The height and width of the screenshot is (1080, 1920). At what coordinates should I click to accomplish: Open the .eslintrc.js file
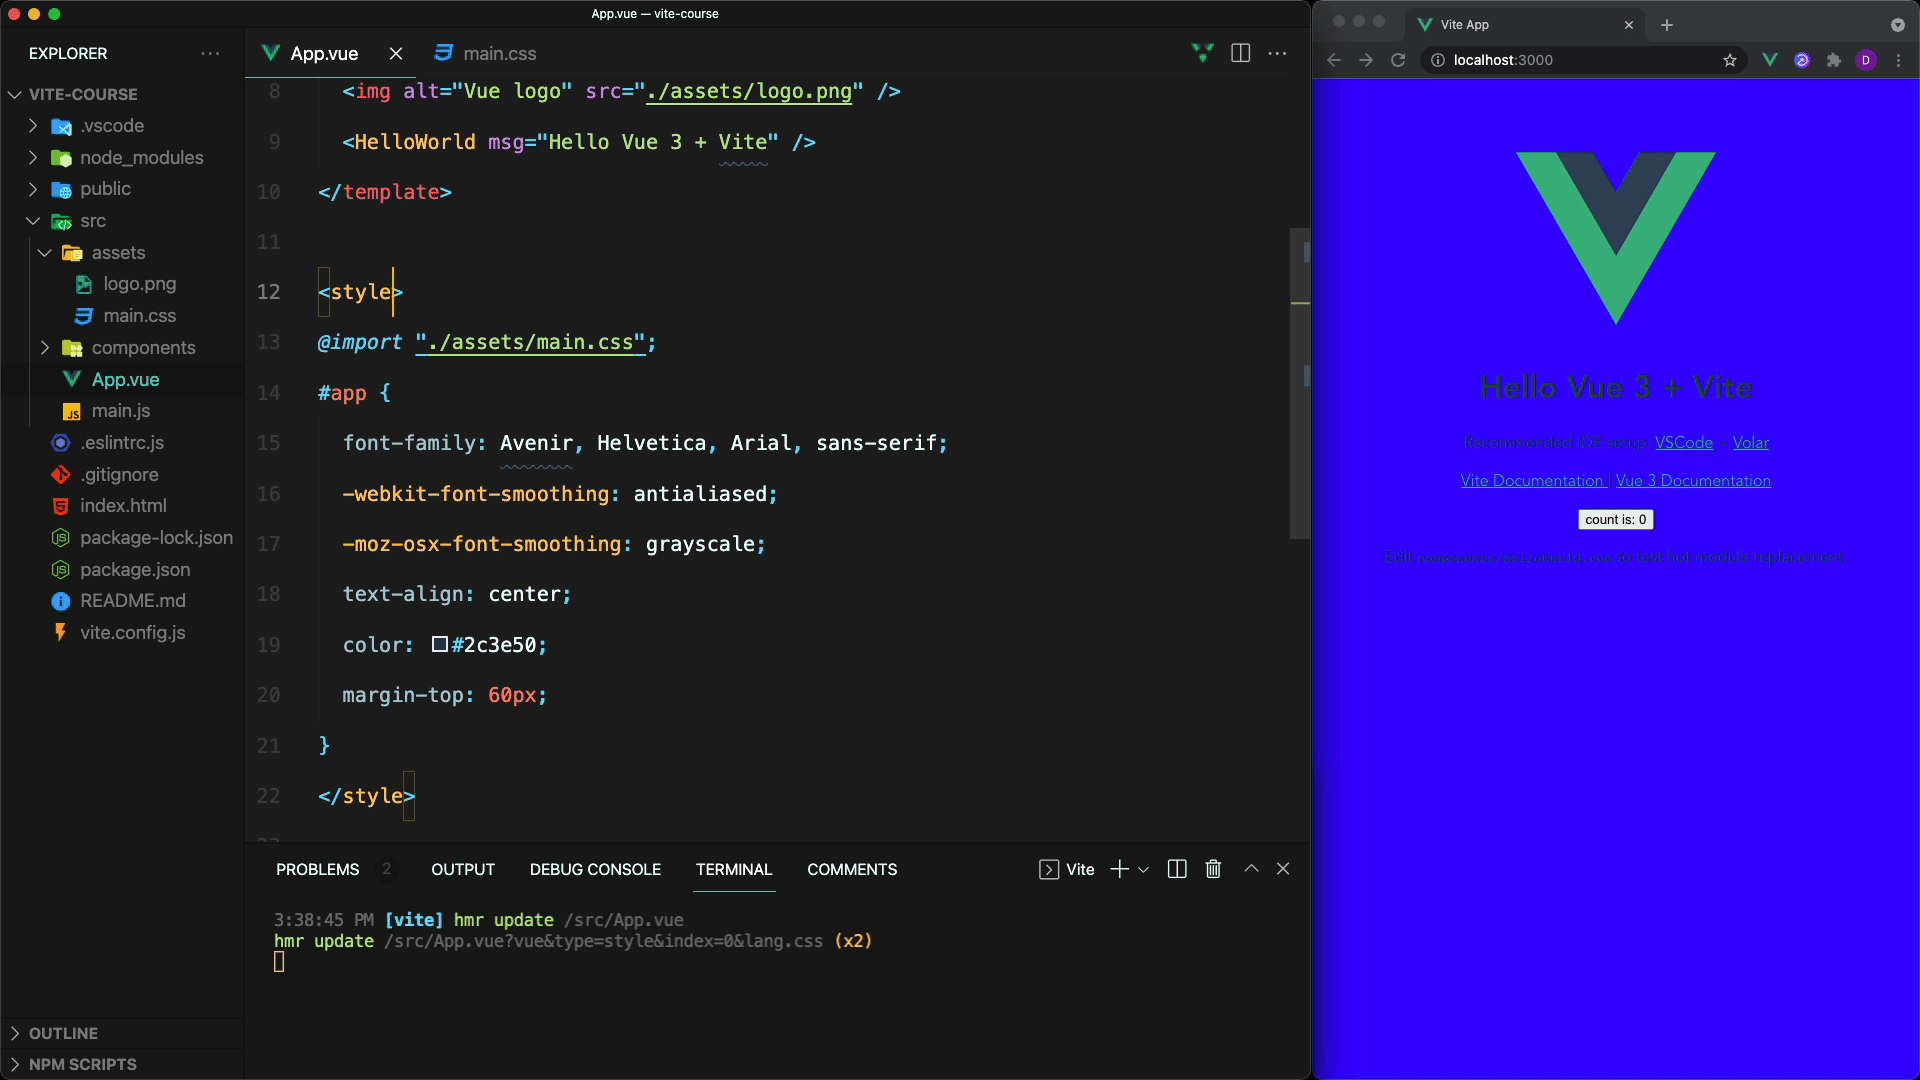click(x=121, y=443)
